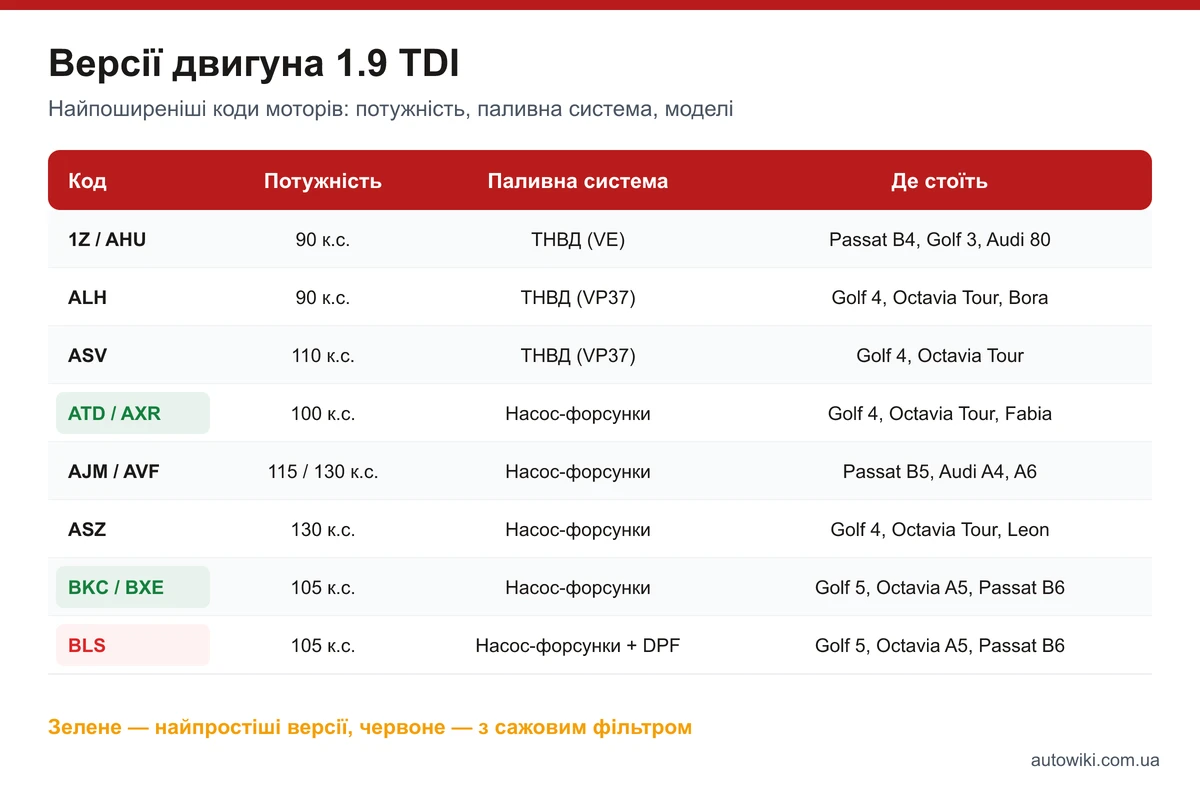1200x790 pixels.
Task: Select the red 'BLS' code badge
Action: point(133,645)
